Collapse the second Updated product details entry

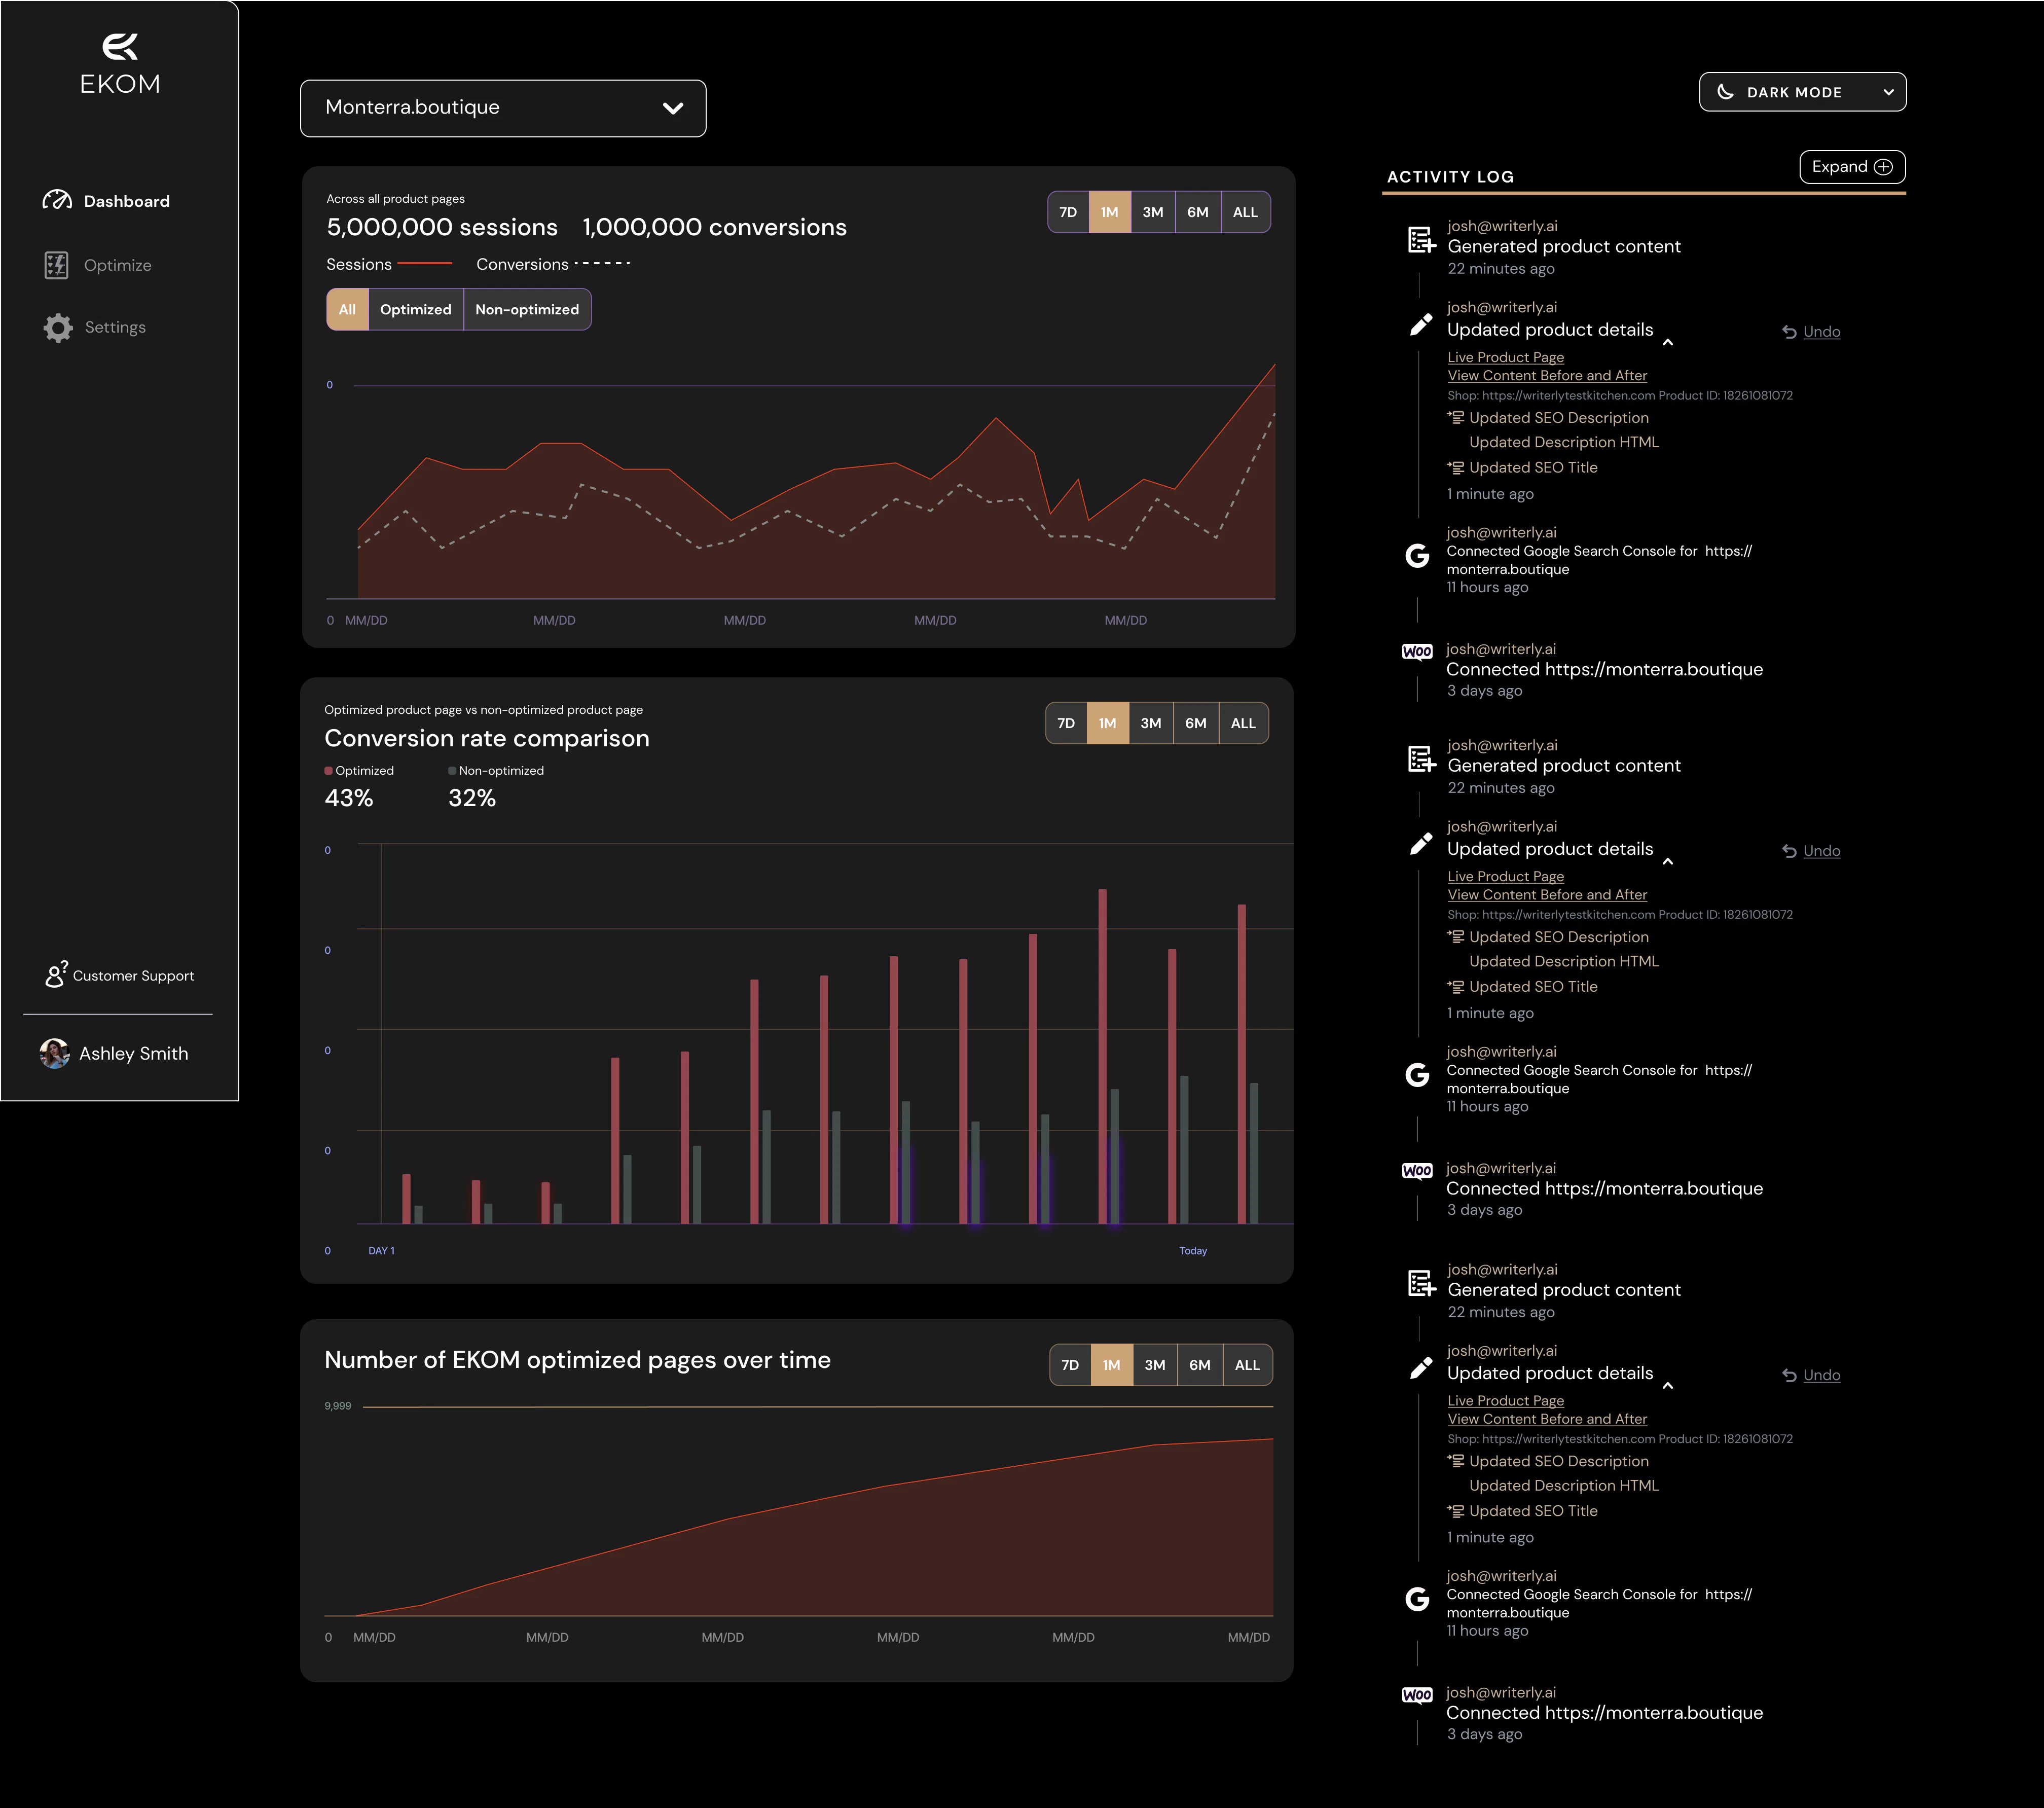1667,861
